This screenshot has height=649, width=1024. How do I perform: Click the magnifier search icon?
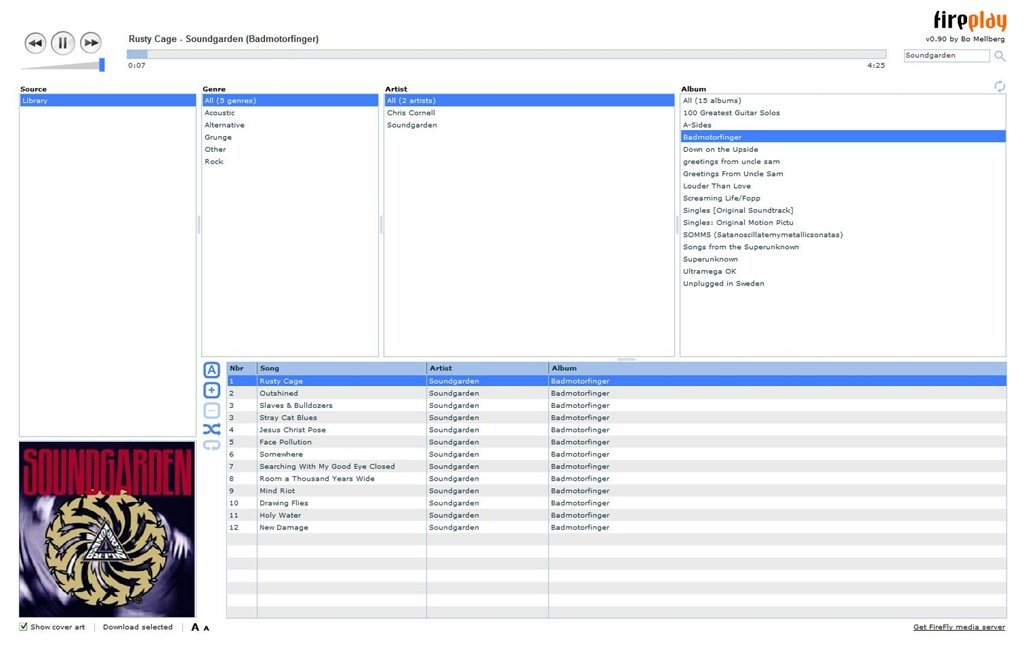tap(999, 56)
